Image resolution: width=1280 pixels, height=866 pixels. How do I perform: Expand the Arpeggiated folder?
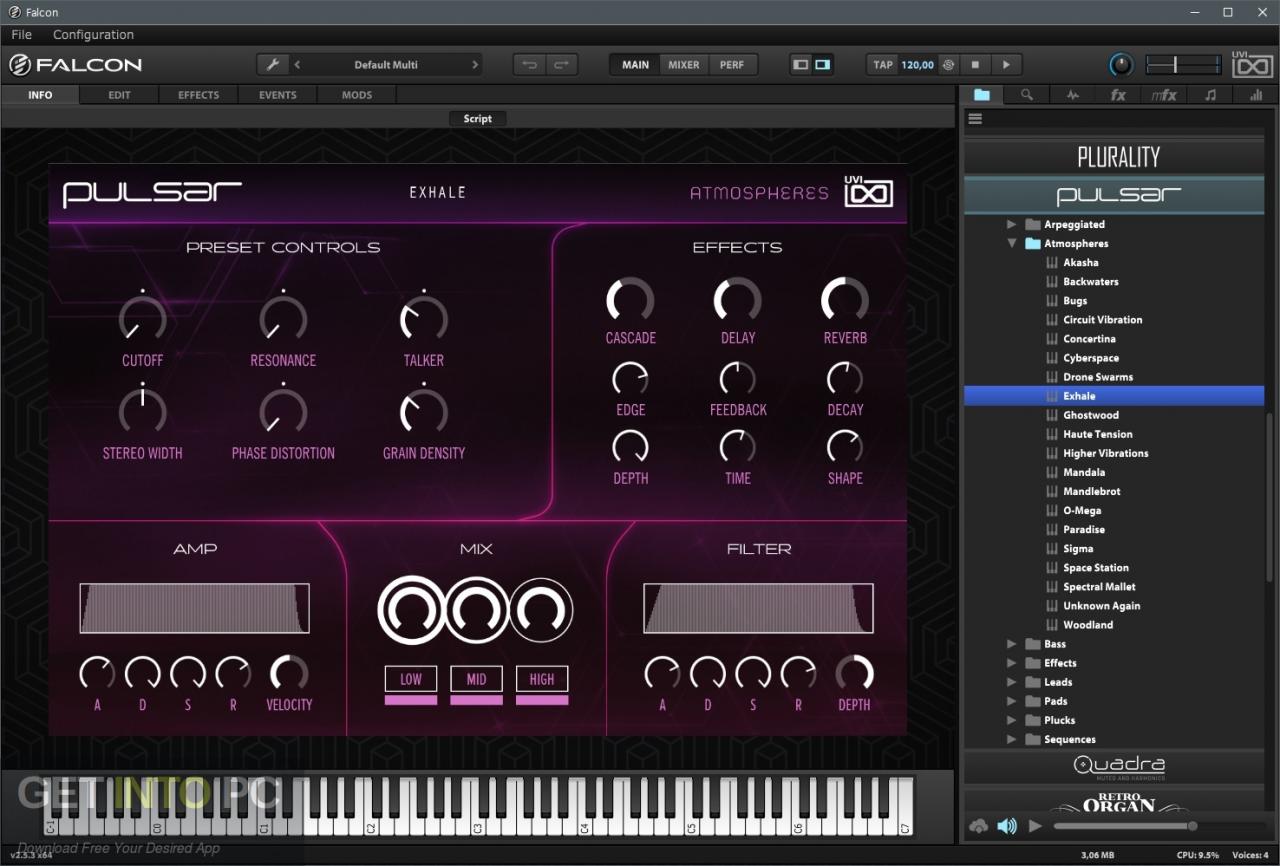[x=1012, y=224]
